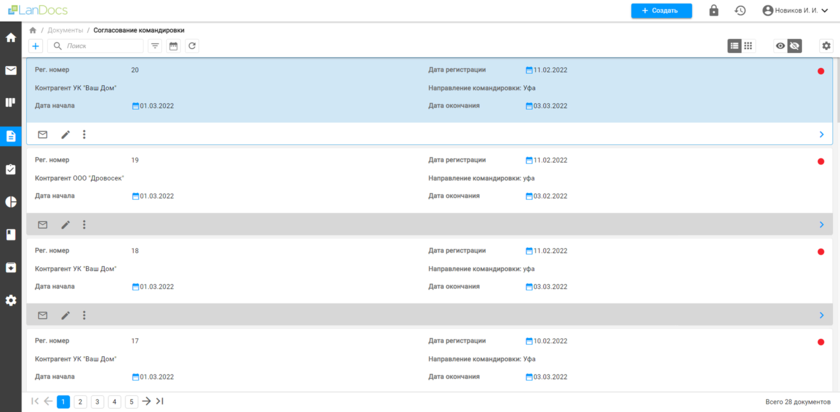The height and width of the screenshot is (412, 840).
Task: Refresh the document list
Action: [192, 46]
